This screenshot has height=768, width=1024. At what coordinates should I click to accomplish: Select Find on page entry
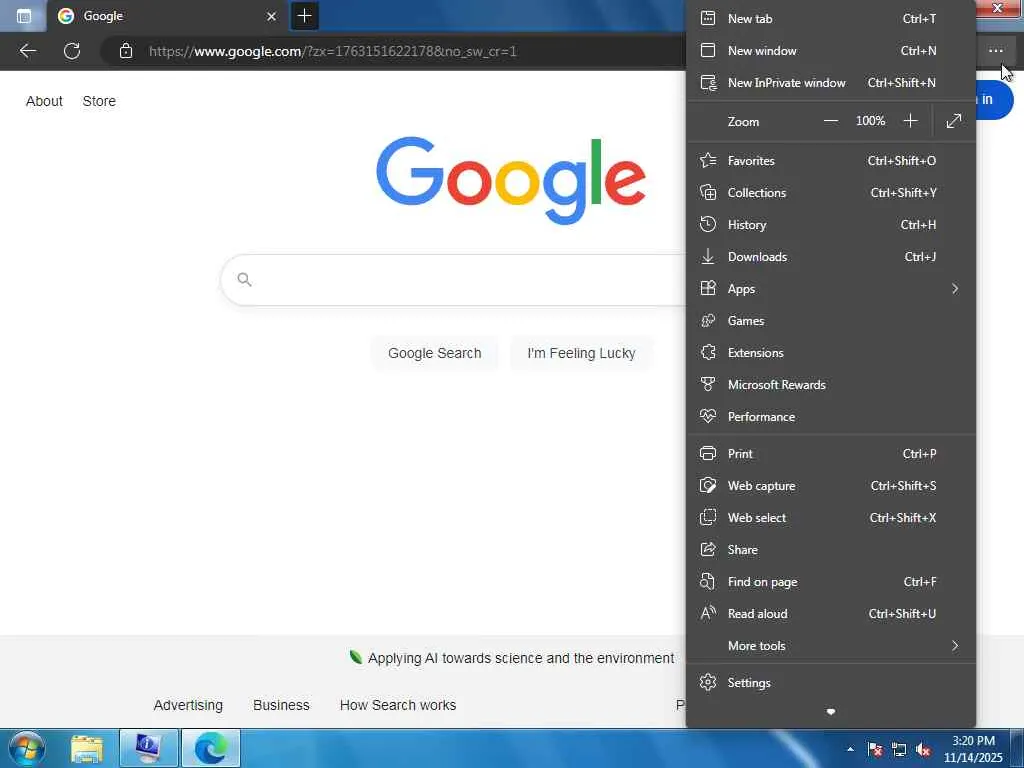click(831, 581)
